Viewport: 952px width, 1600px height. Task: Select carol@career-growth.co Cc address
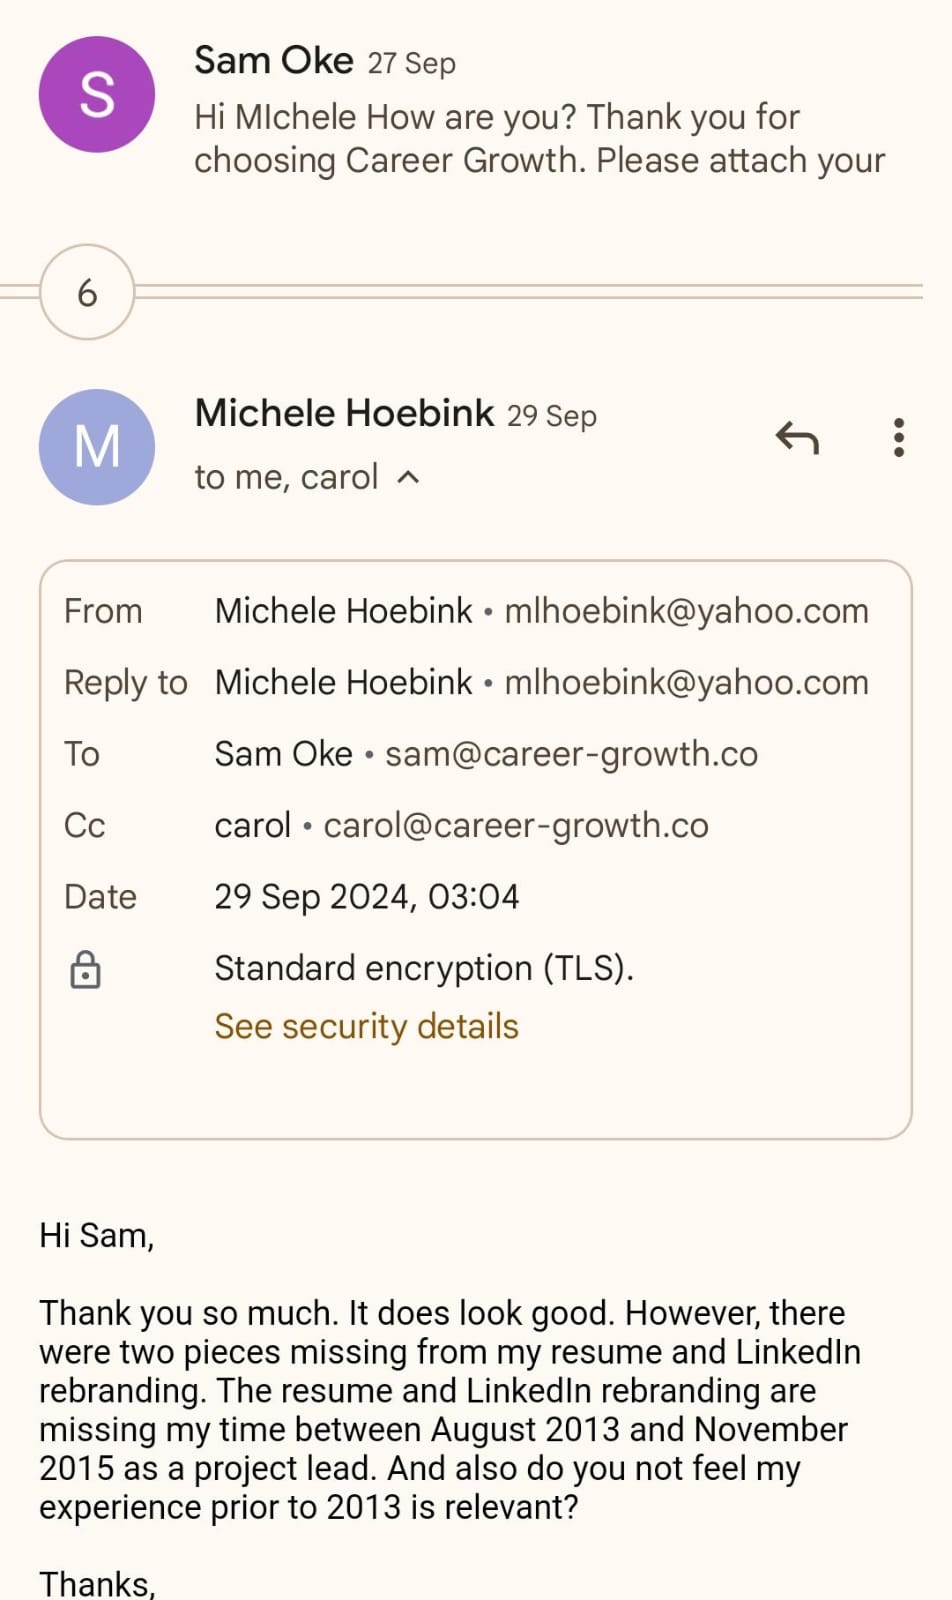click(x=515, y=825)
